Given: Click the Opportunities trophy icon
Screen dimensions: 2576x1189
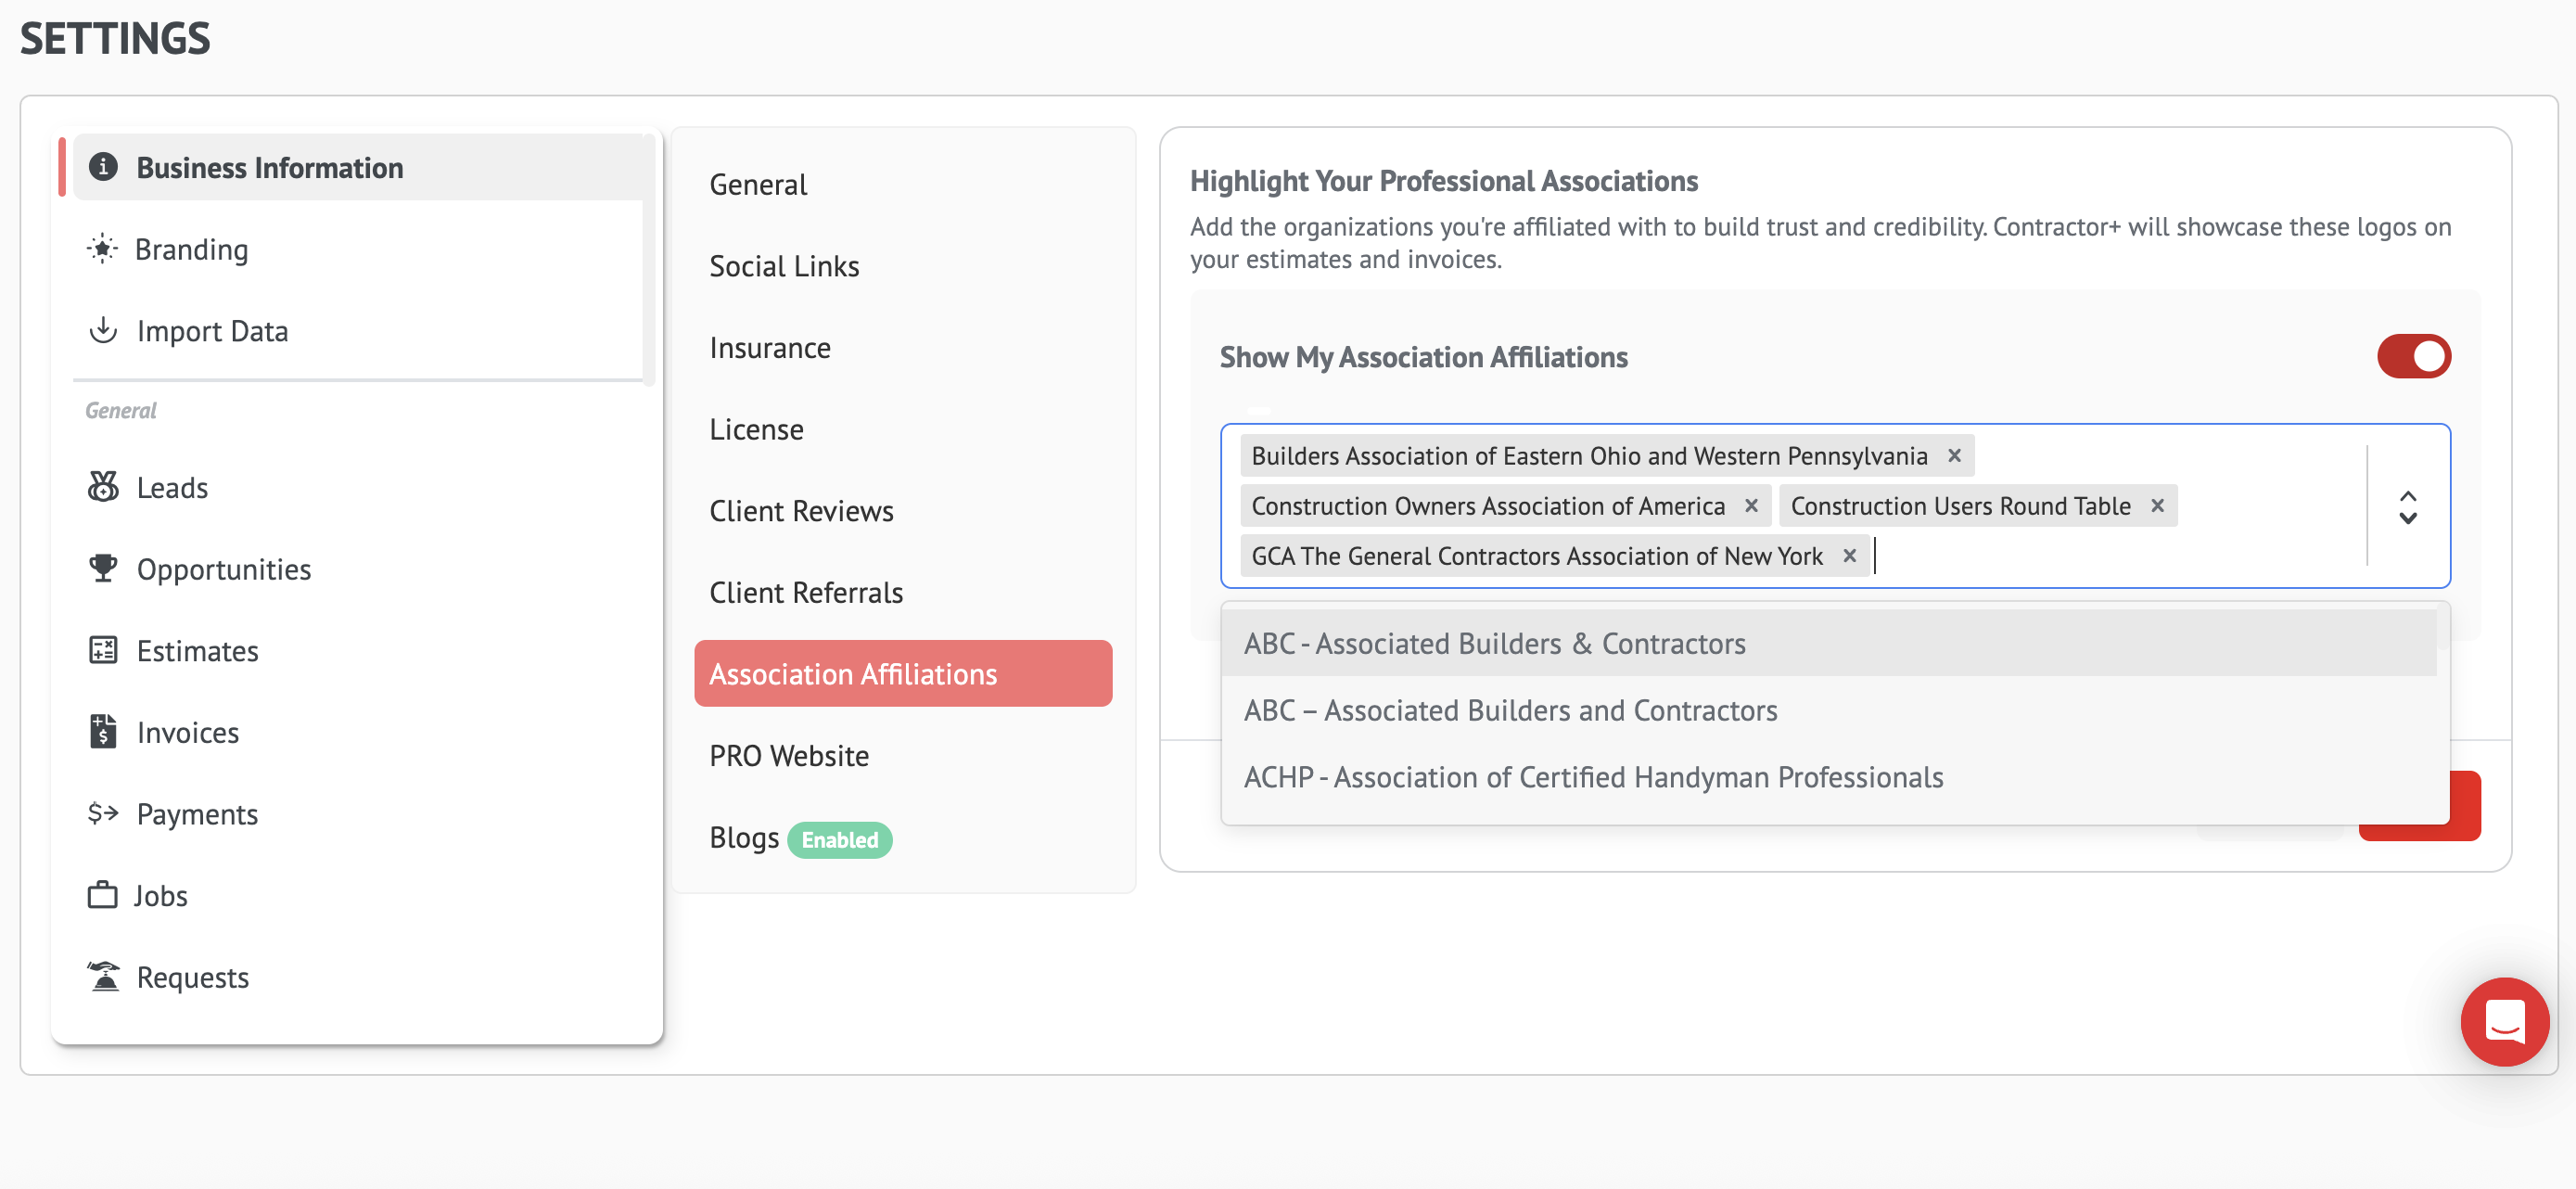Looking at the screenshot, I should pos(103,568).
